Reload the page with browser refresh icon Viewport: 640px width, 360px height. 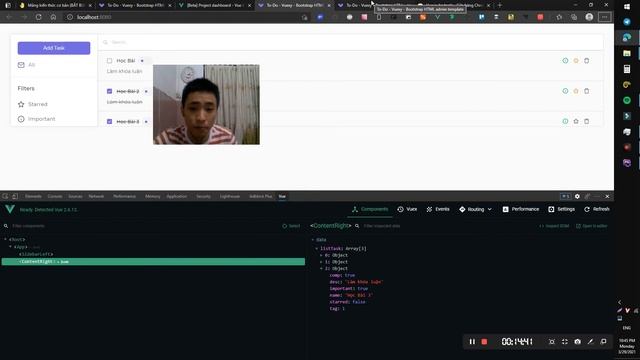coord(38,17)
